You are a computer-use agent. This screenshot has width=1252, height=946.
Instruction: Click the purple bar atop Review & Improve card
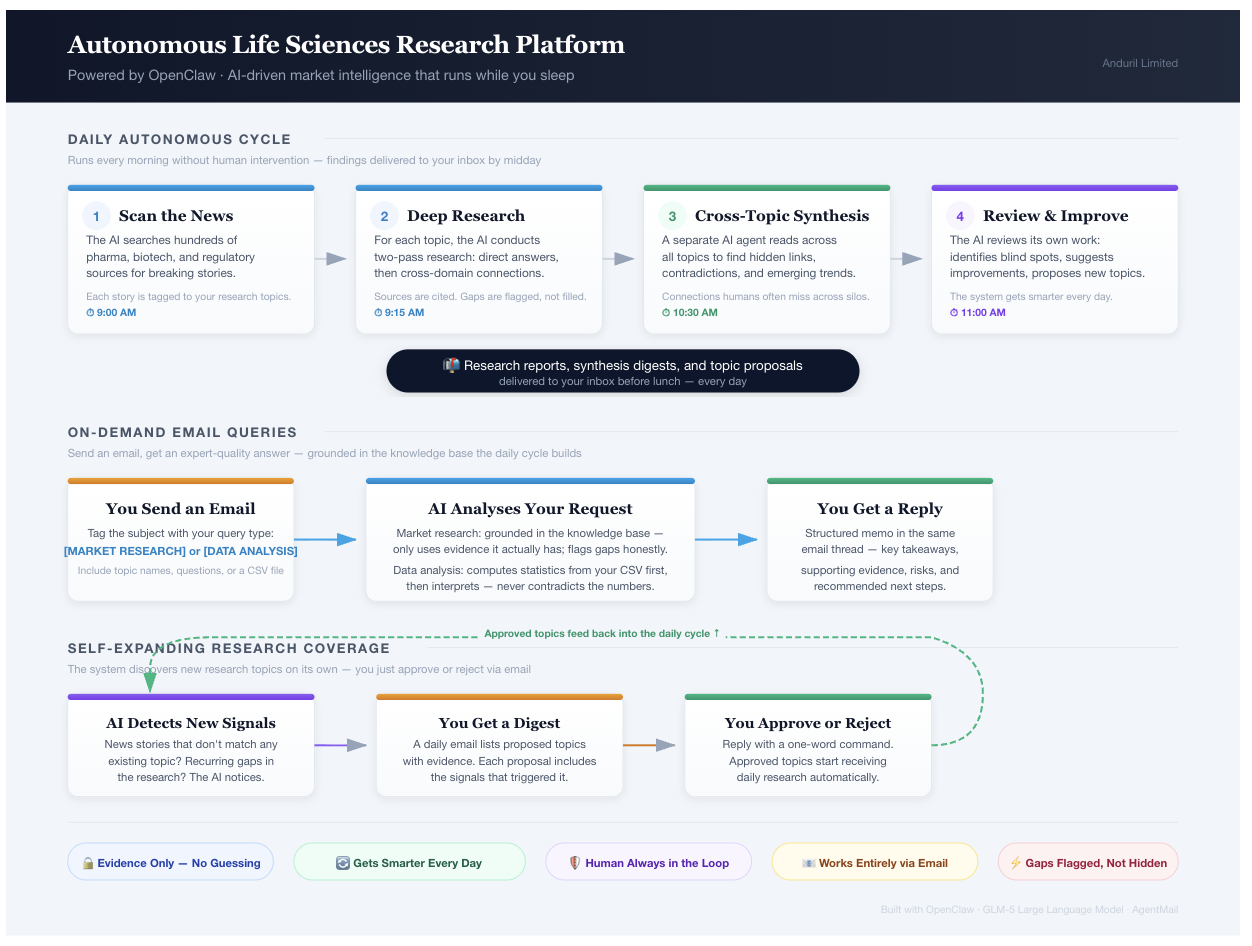[1054, 187]
